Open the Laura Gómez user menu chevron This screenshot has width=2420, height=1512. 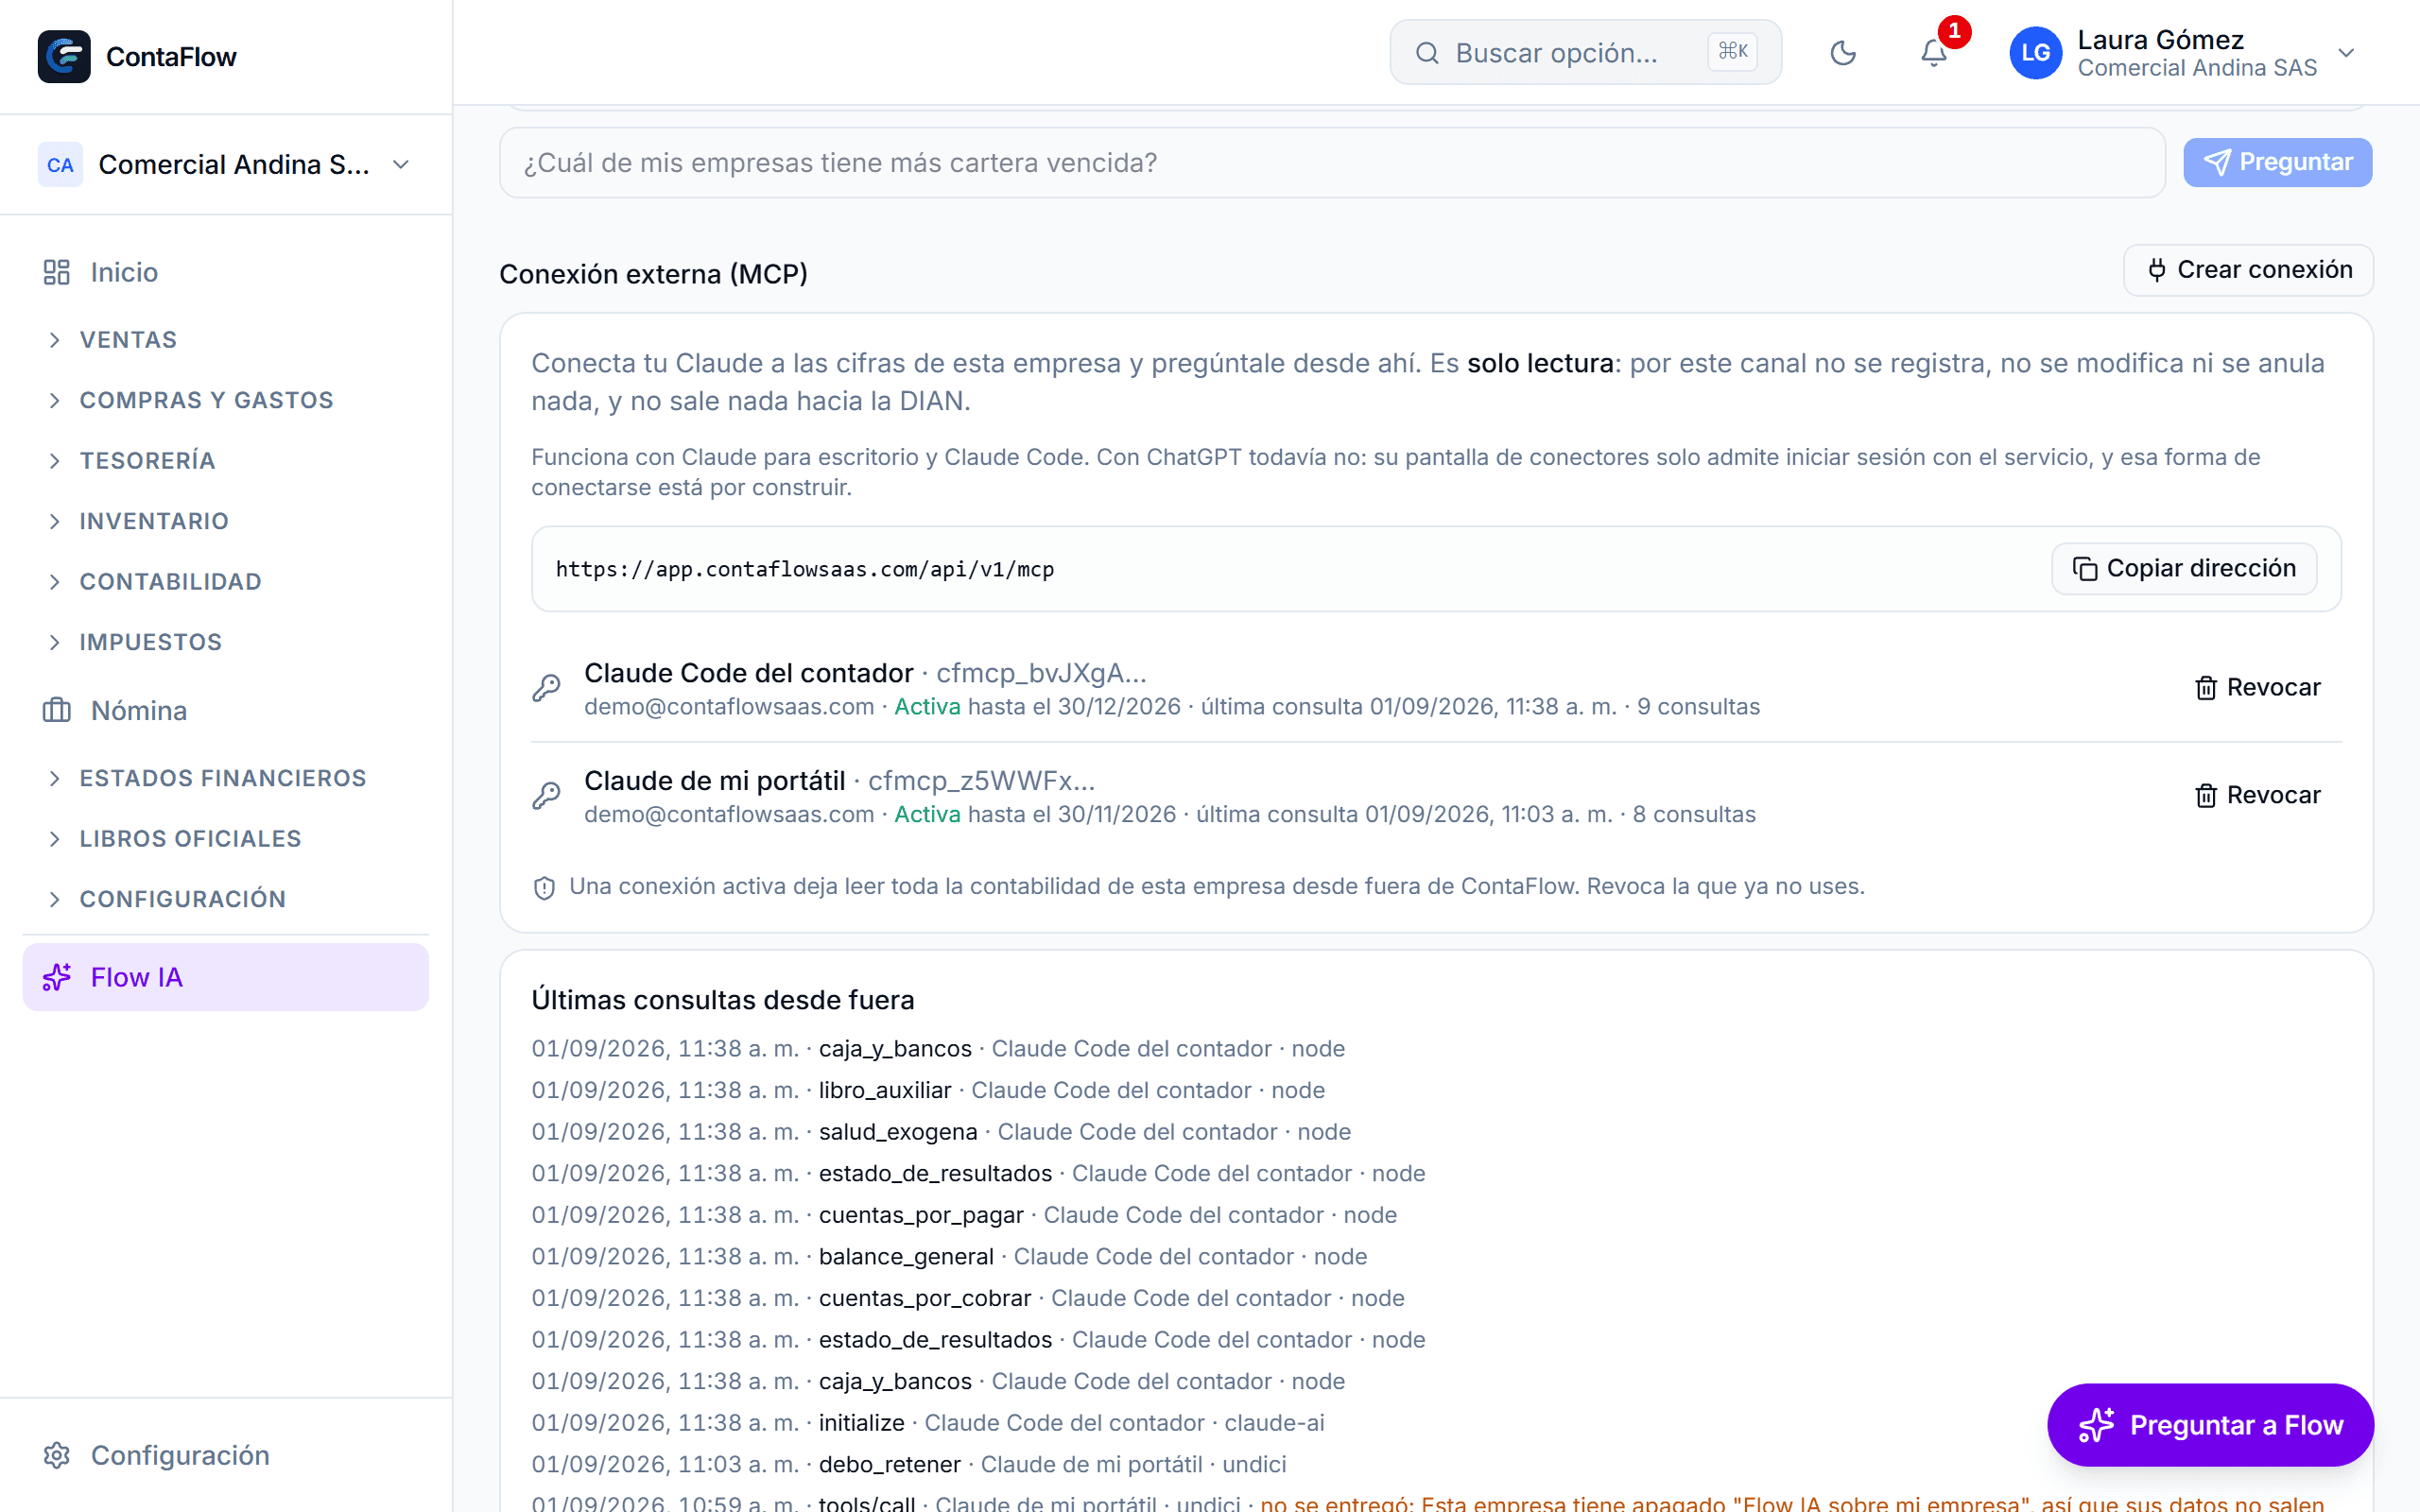(x=2346, y=53)
